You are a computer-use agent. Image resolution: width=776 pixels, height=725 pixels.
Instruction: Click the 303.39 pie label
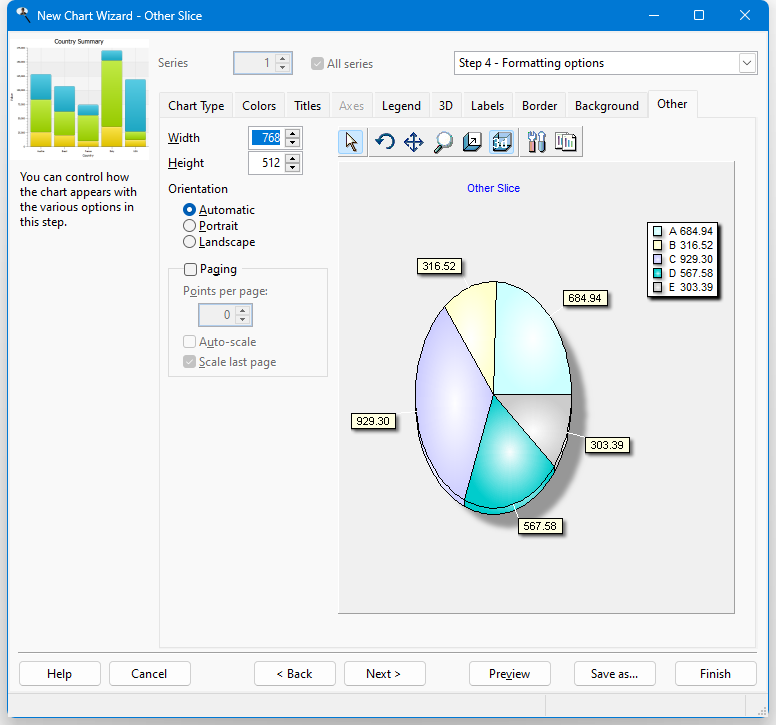click(x=607, y=445)
